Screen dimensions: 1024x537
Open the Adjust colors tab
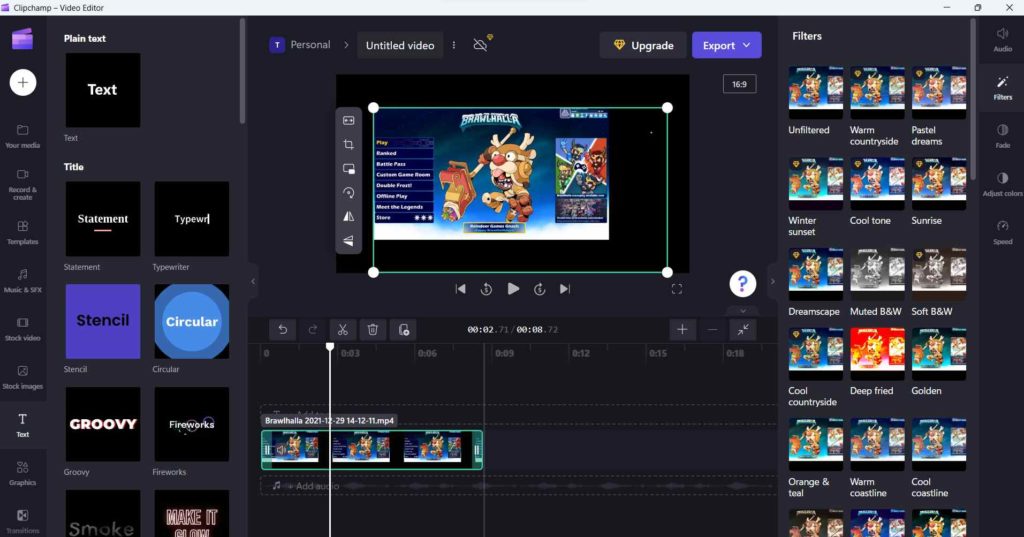pos(1002,184)
